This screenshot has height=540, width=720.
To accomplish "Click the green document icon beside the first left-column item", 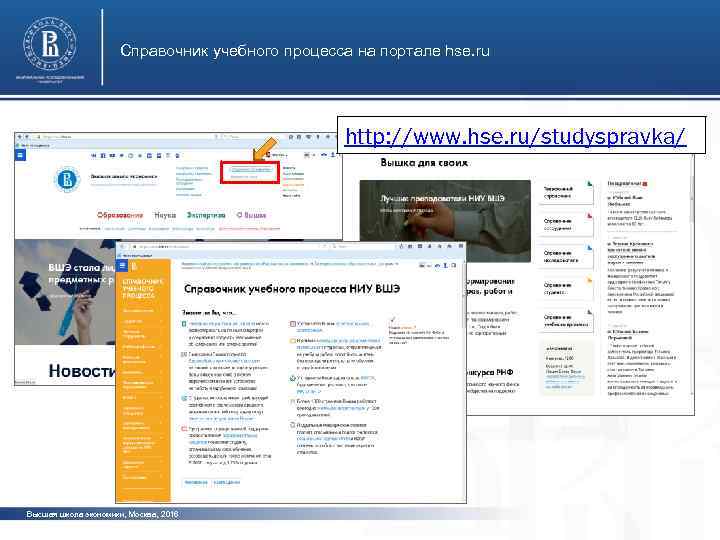I will point(184,324).
